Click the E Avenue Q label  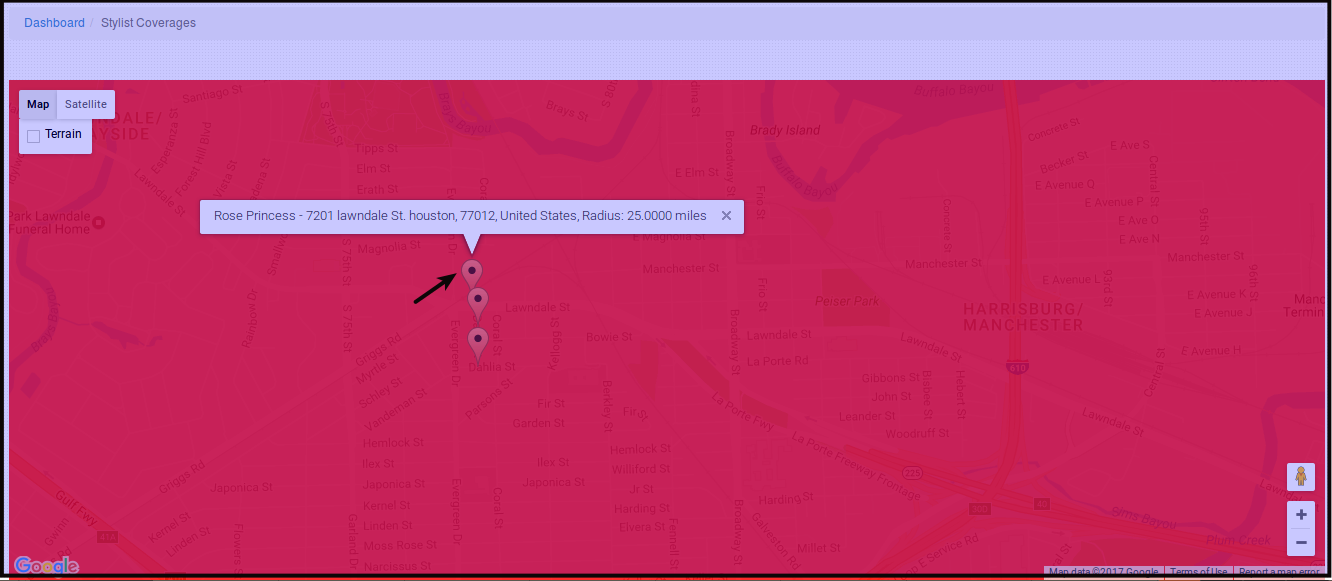(x=1065, y=184)
